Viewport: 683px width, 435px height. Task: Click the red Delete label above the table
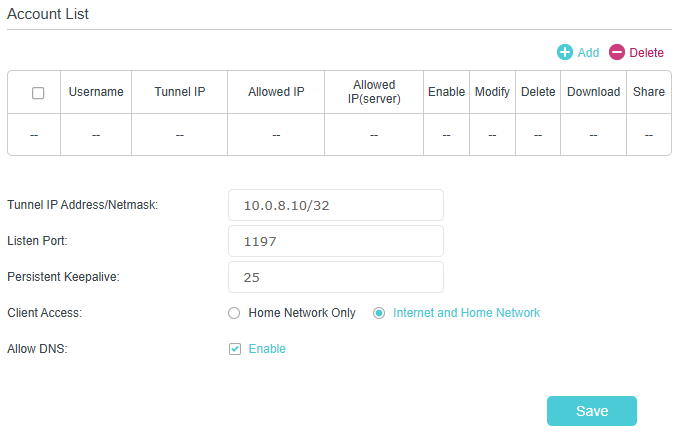[x=646, y=53]
